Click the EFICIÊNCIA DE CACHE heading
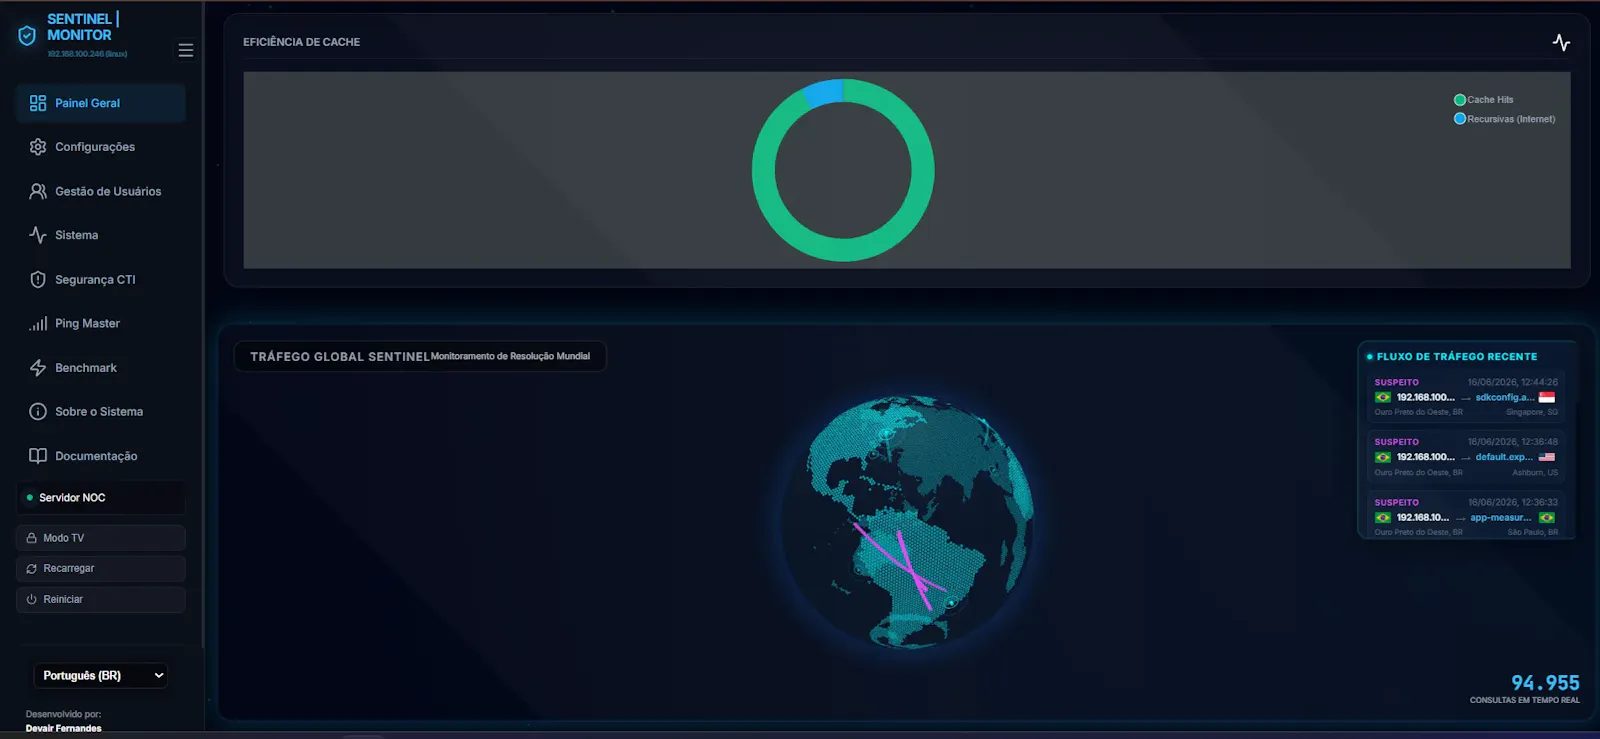This screenshot has width=1600, height=739. [x=301, y=42]
